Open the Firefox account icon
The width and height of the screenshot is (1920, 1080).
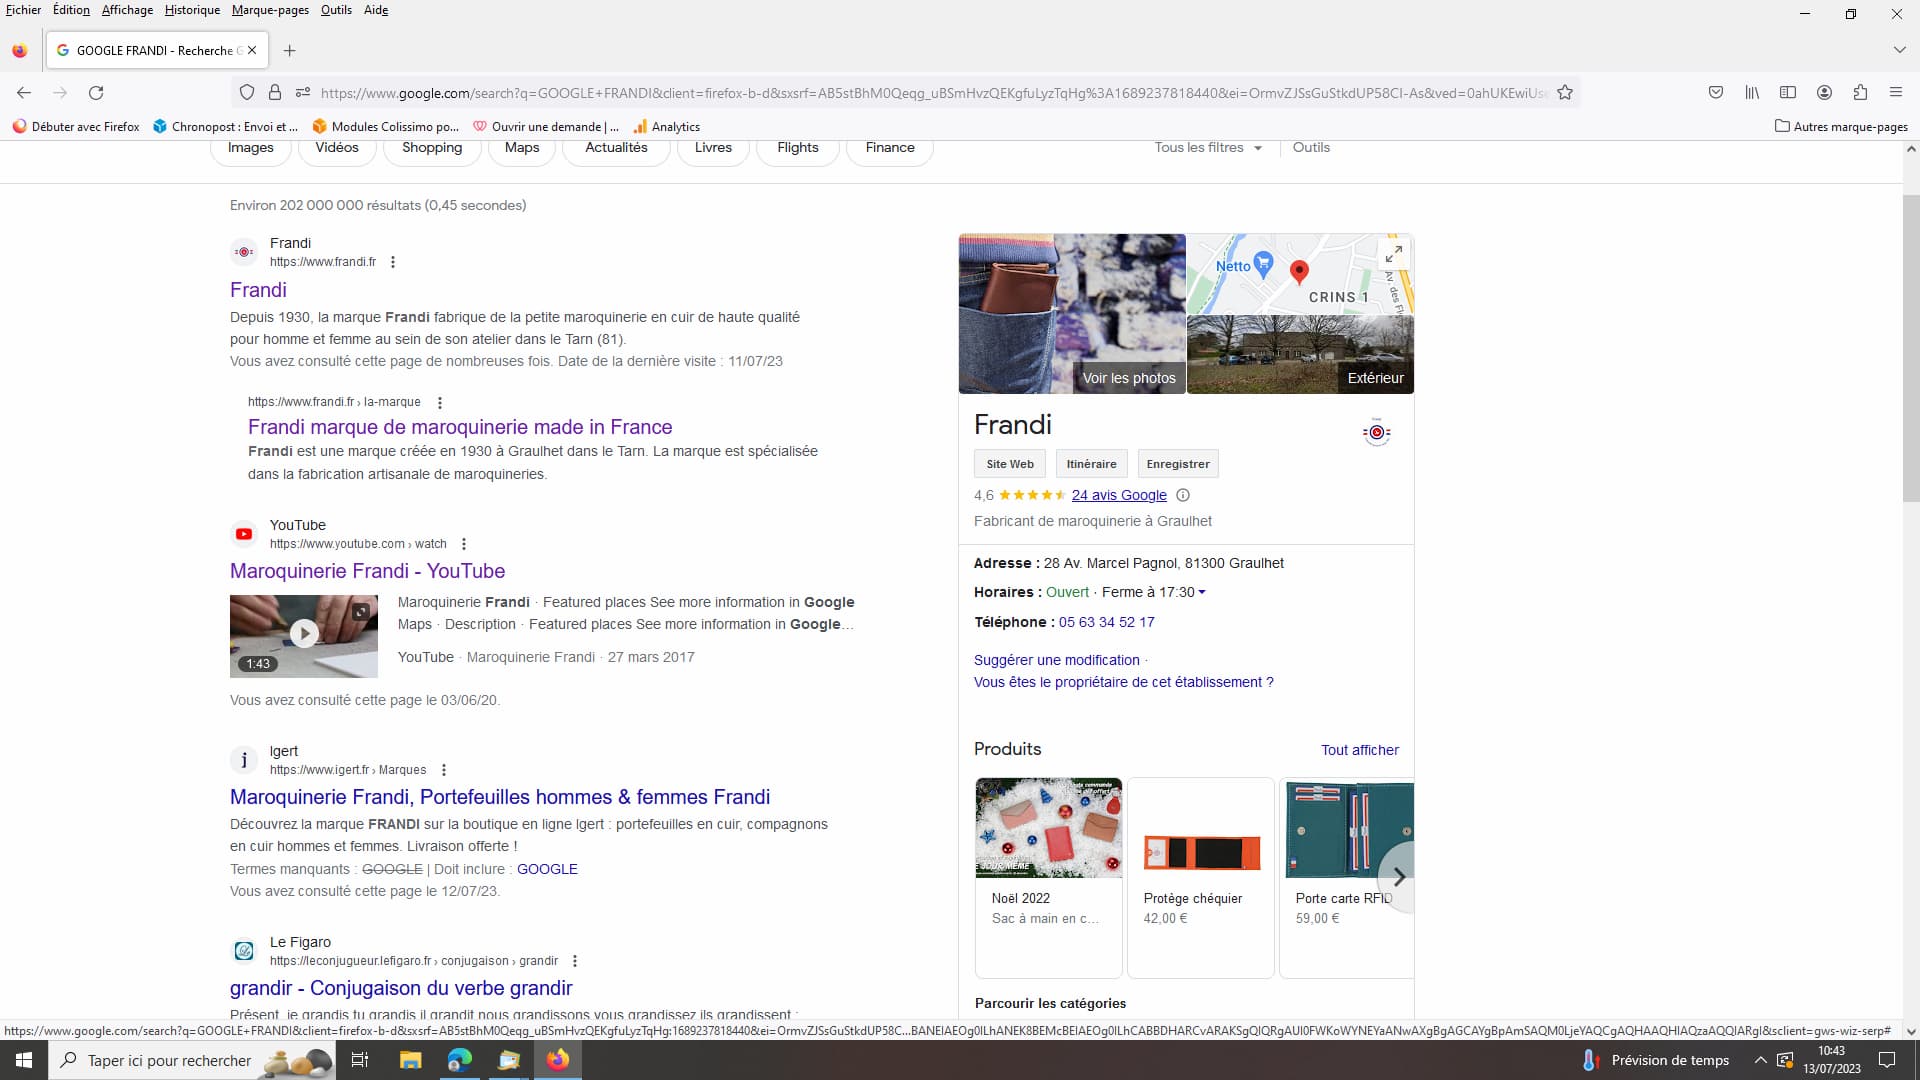[x=1824, y=92]
